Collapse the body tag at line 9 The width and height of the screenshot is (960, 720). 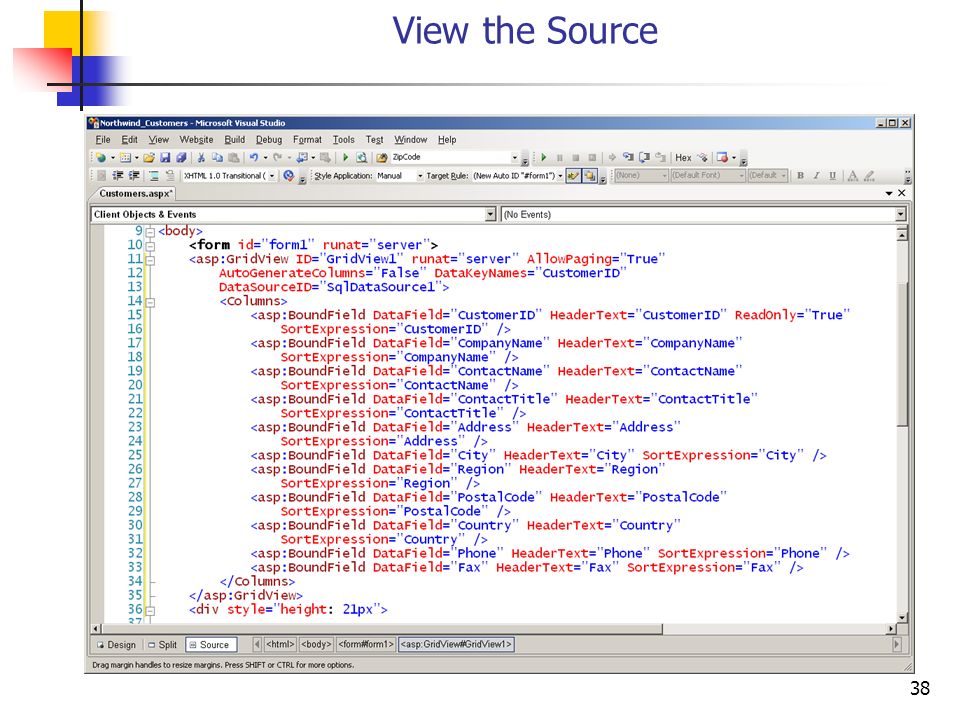click(x=150, y=232)
